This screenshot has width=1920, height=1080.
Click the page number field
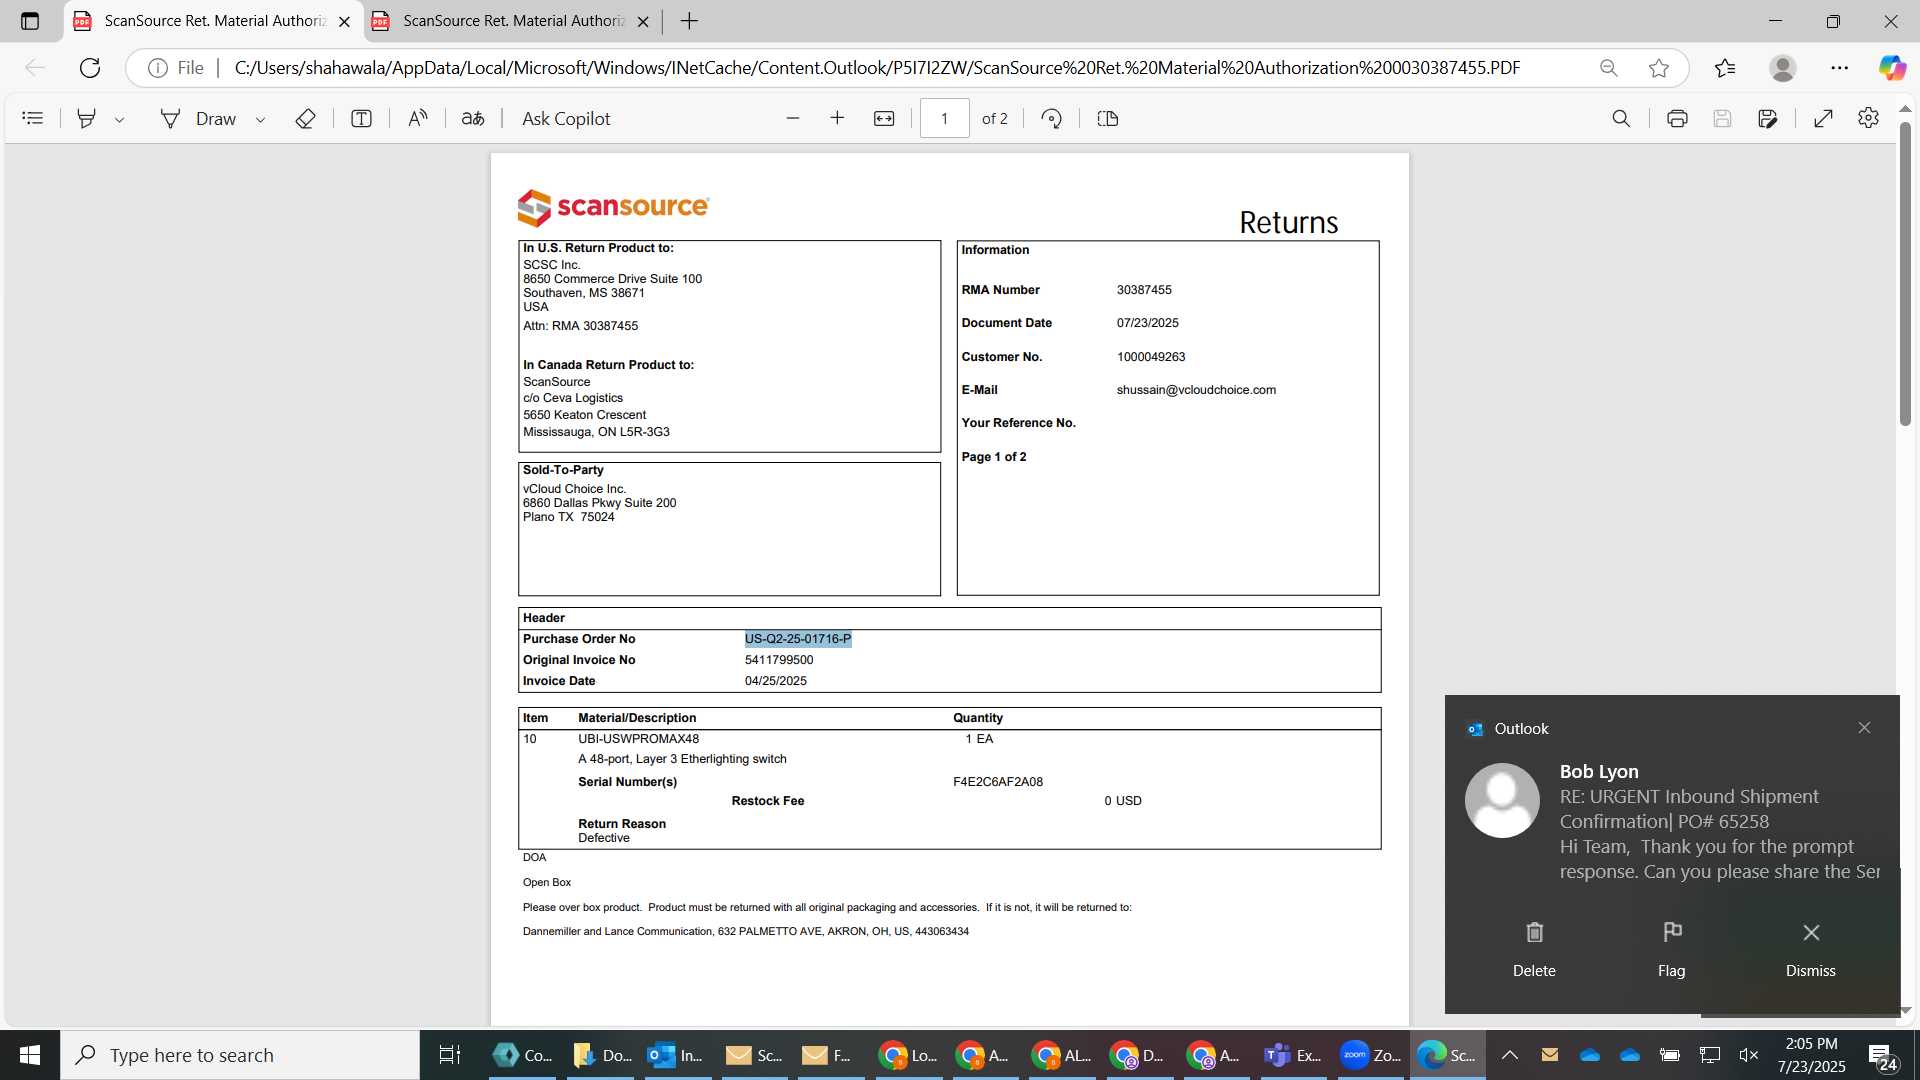coord(944,119)
